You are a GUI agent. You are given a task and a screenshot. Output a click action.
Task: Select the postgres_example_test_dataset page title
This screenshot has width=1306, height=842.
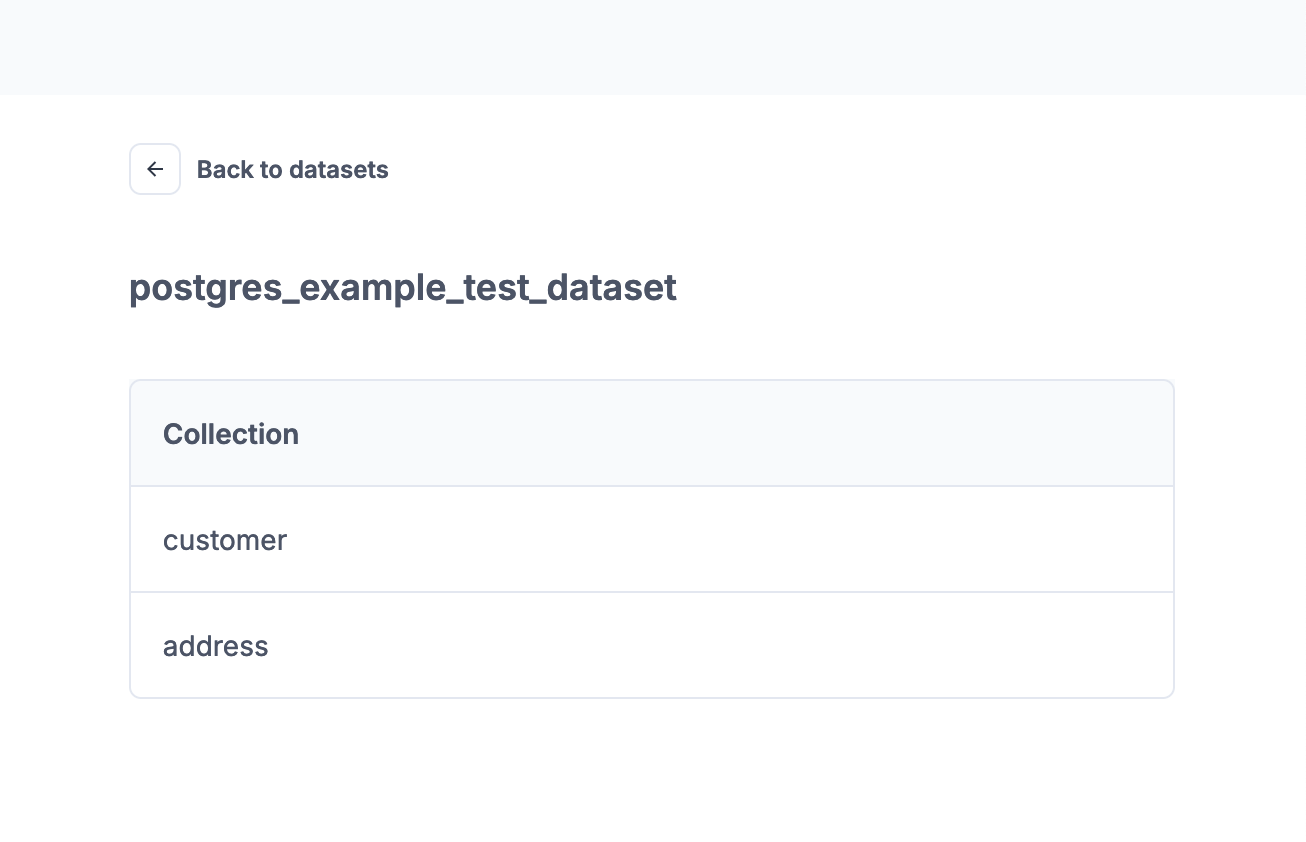coord(403,288)
